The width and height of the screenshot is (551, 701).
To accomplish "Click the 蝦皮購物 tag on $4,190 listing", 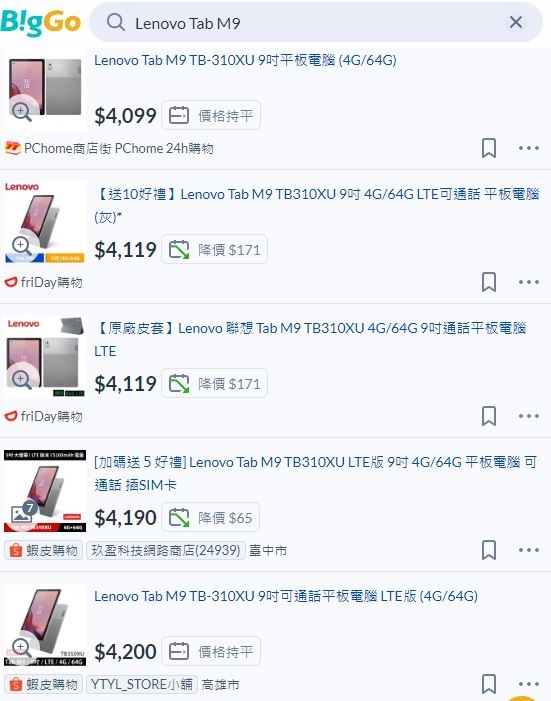I will 43,550.
